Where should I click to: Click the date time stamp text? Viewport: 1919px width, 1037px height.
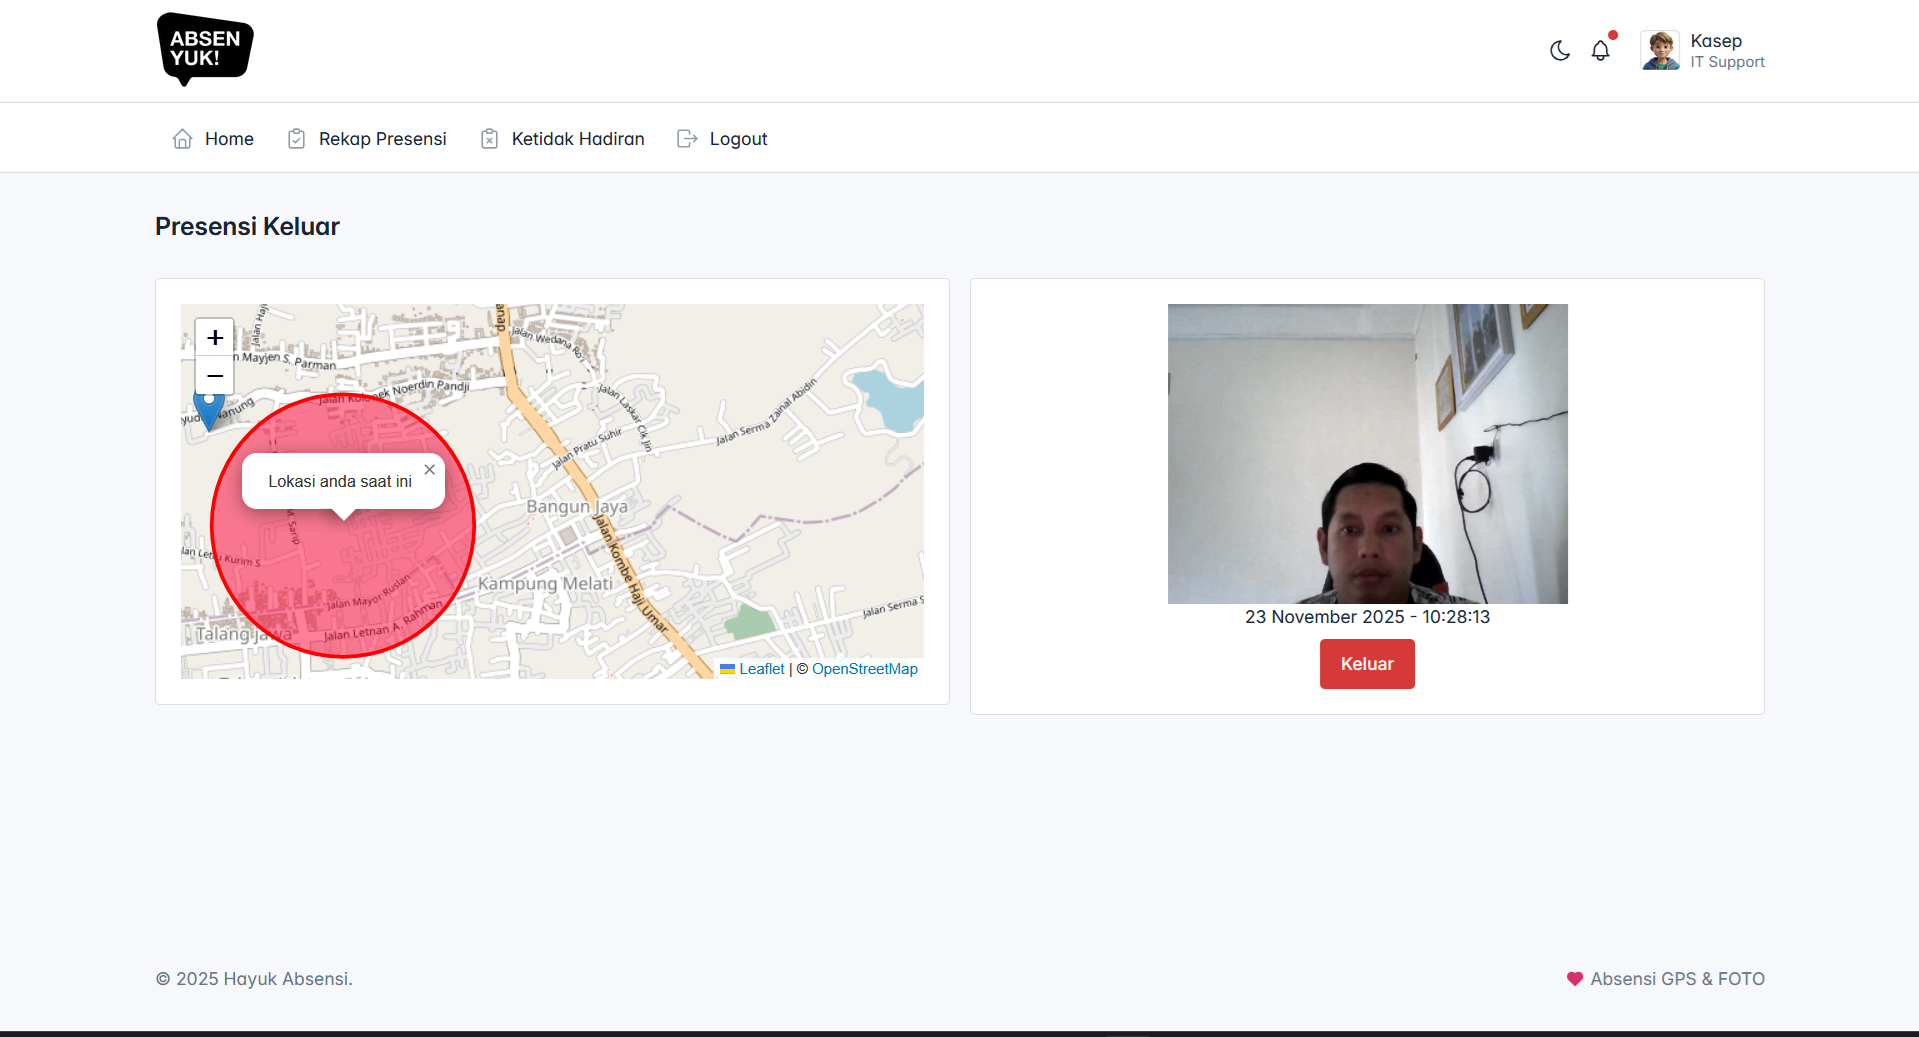(x=1367, y=617)
